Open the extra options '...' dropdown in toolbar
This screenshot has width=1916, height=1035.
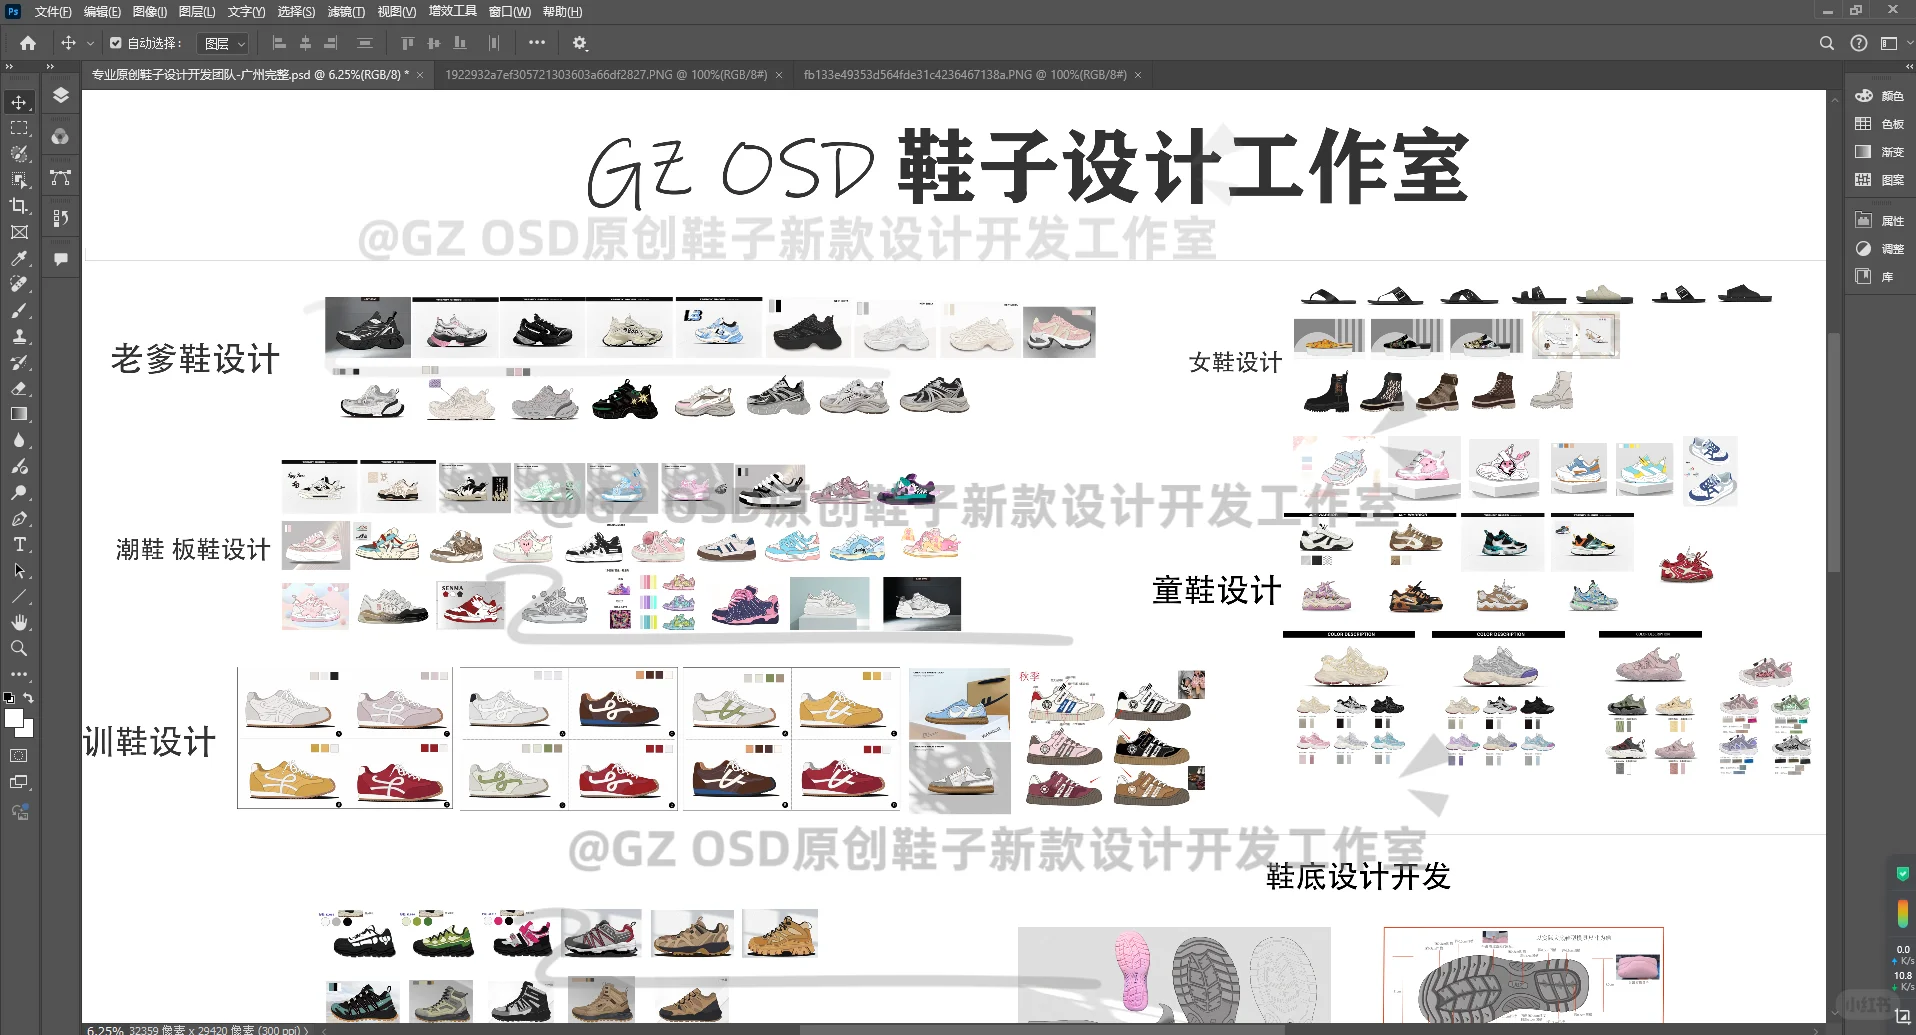537,43
